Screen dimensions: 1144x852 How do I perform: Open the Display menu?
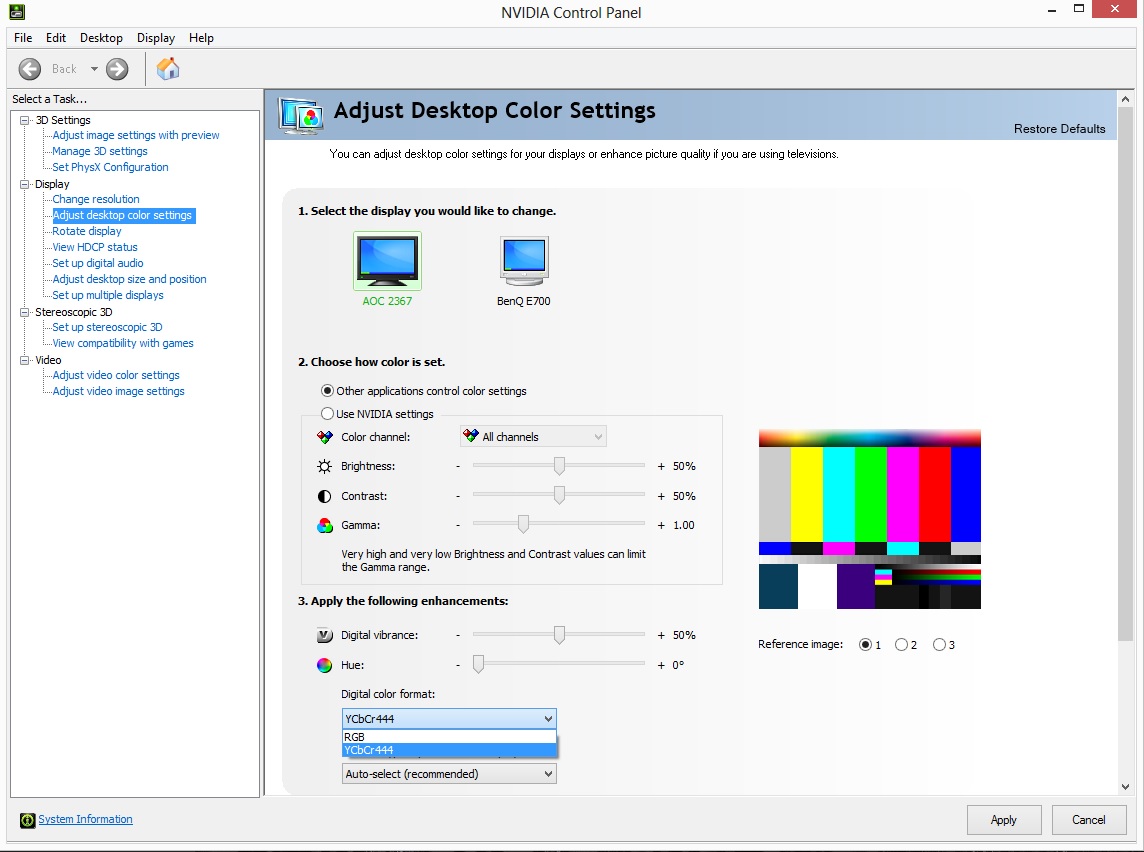pos(156,38)
